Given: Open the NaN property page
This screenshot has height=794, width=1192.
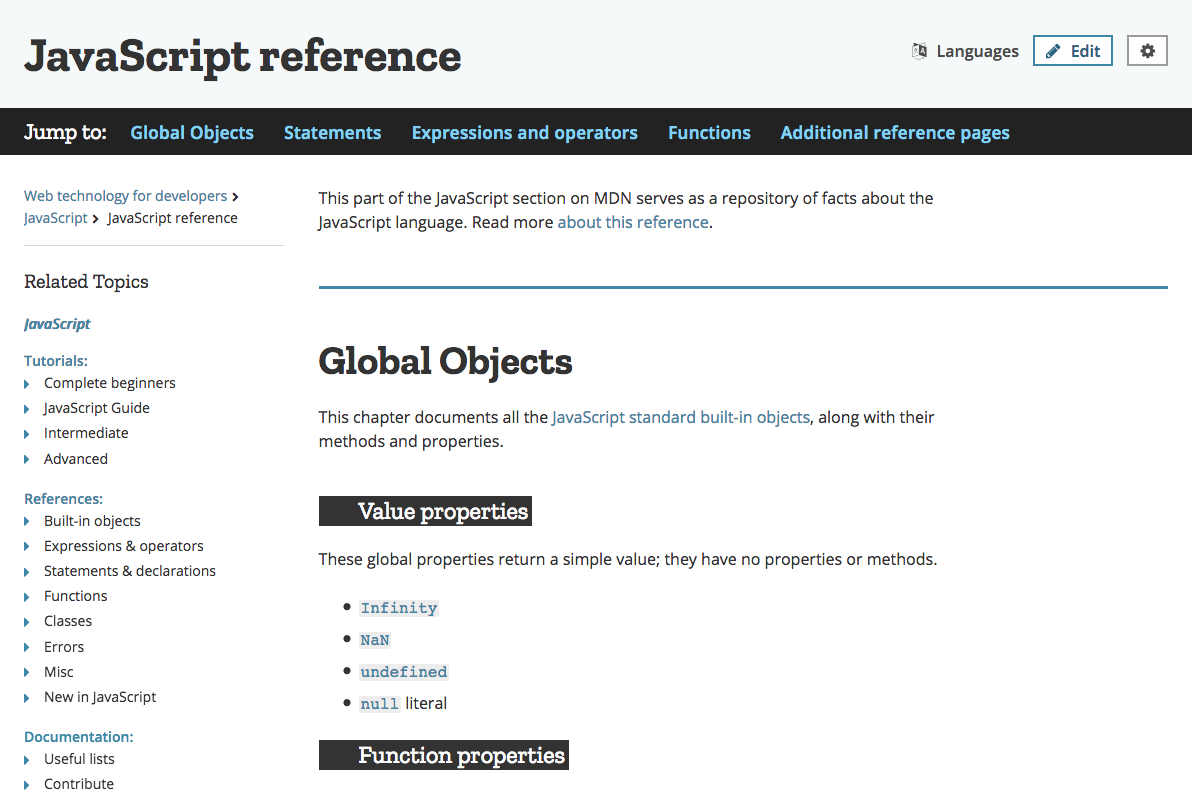Looking at the screenshot, I should 375,640.
